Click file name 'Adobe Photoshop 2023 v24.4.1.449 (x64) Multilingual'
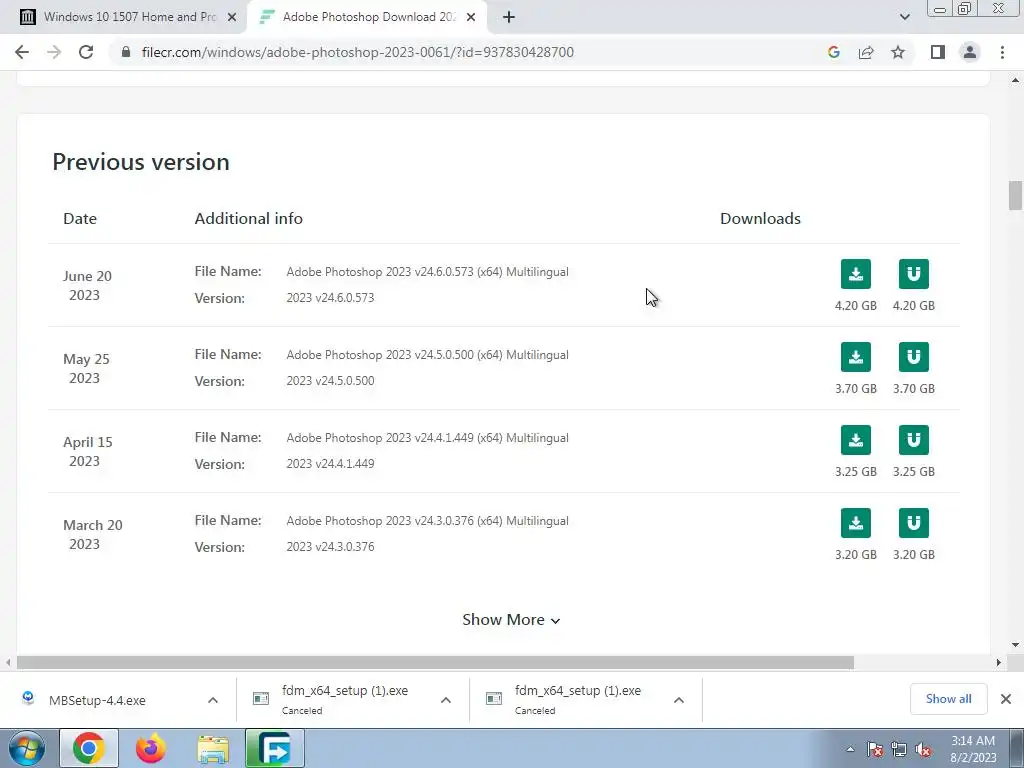 point(427,438)
